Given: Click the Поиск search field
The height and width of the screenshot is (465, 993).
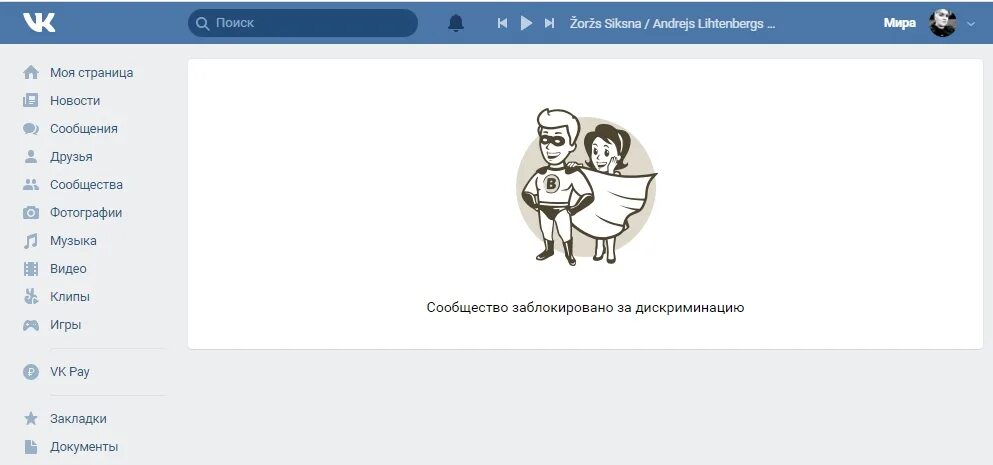Looking at the screenshot, I should tap(303, 23).
